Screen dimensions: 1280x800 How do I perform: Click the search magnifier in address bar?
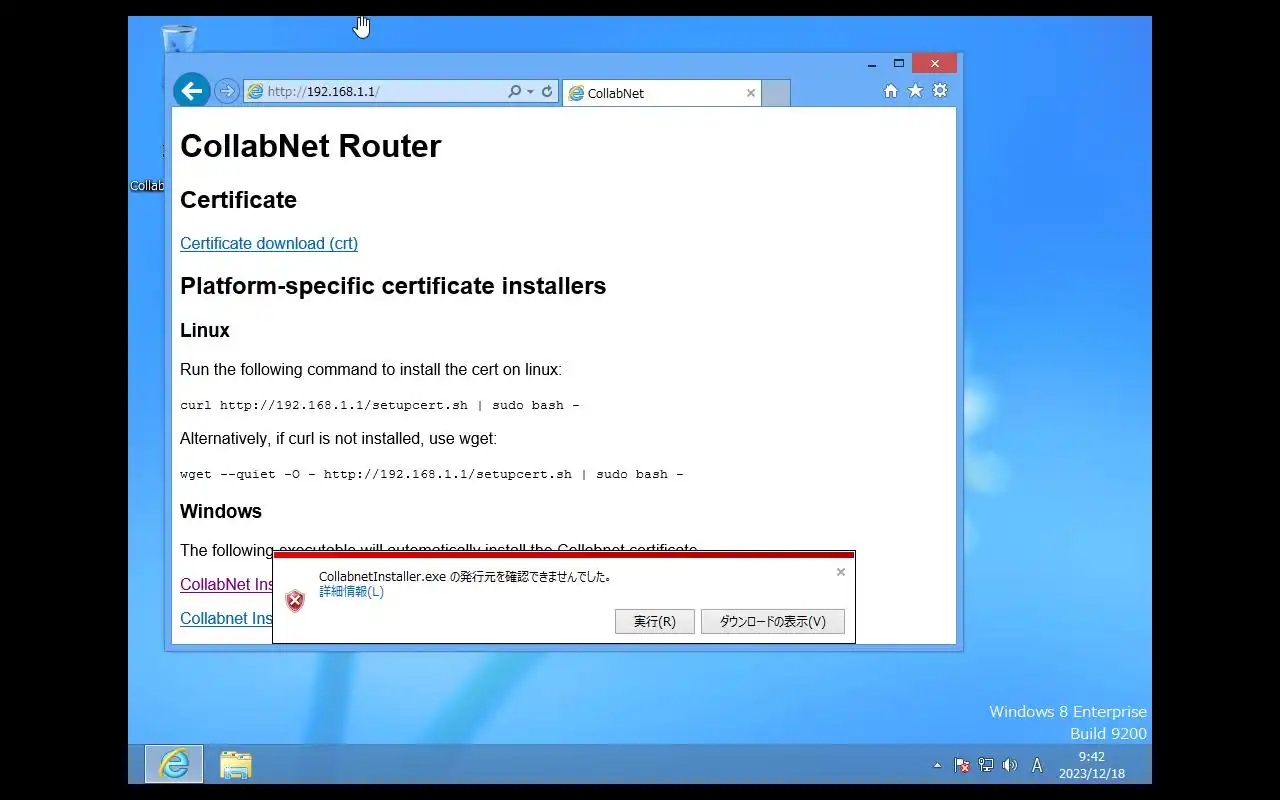pyautogui.click(x=514, y=91)
